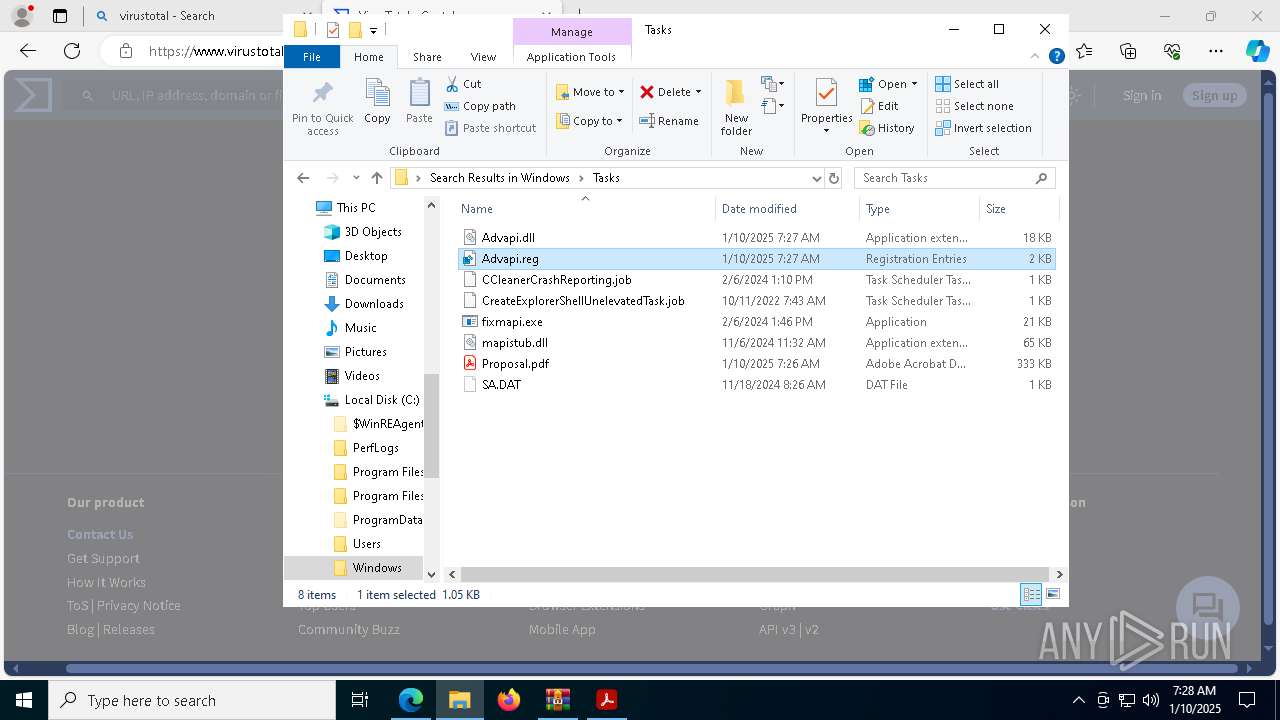
Task: Open Microsoft Edge from taskbar
Action: click(411, 700)
